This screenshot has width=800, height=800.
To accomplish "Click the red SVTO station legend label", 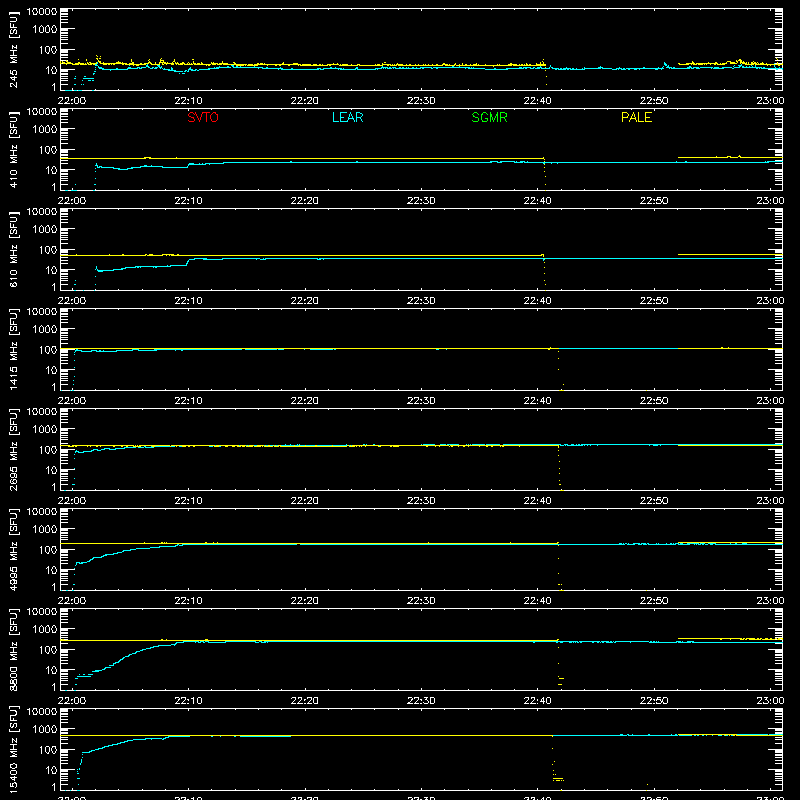I will [x=203, y=117].
